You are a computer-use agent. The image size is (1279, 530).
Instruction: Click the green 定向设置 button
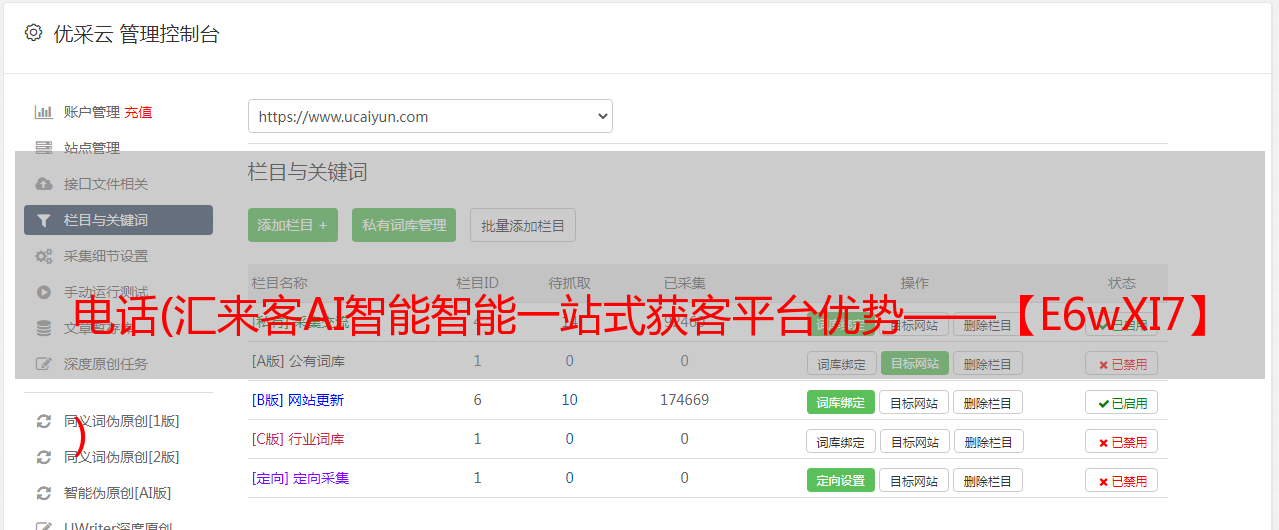[x=841, y=480]
